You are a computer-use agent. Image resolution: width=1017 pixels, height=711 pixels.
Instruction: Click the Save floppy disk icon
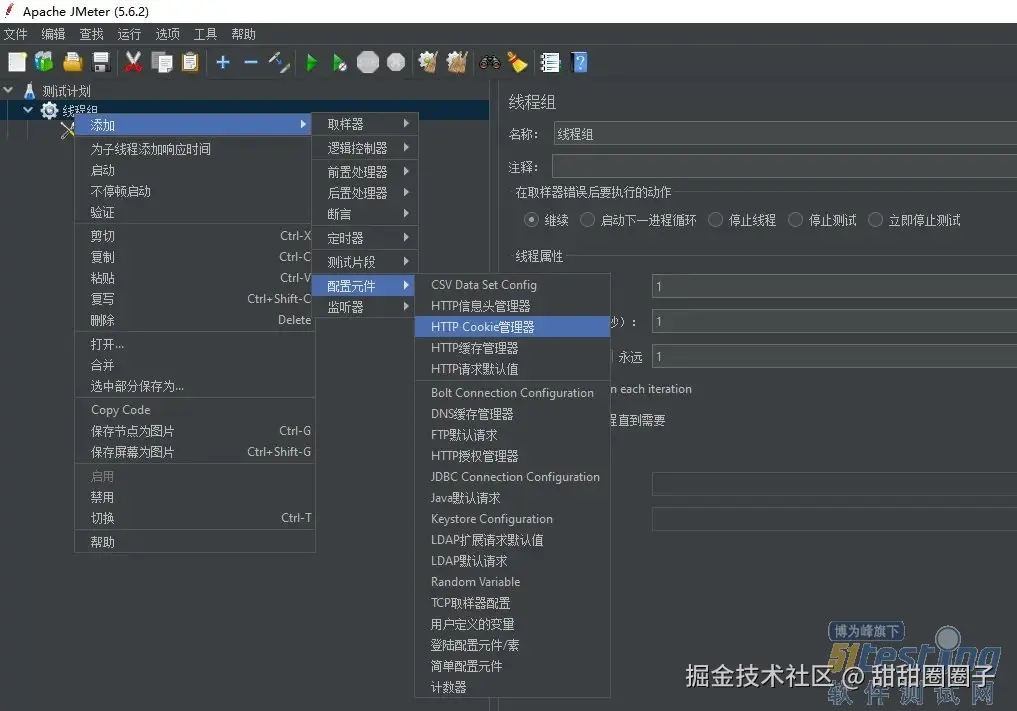pyautogui.click(x=101, y=62)
